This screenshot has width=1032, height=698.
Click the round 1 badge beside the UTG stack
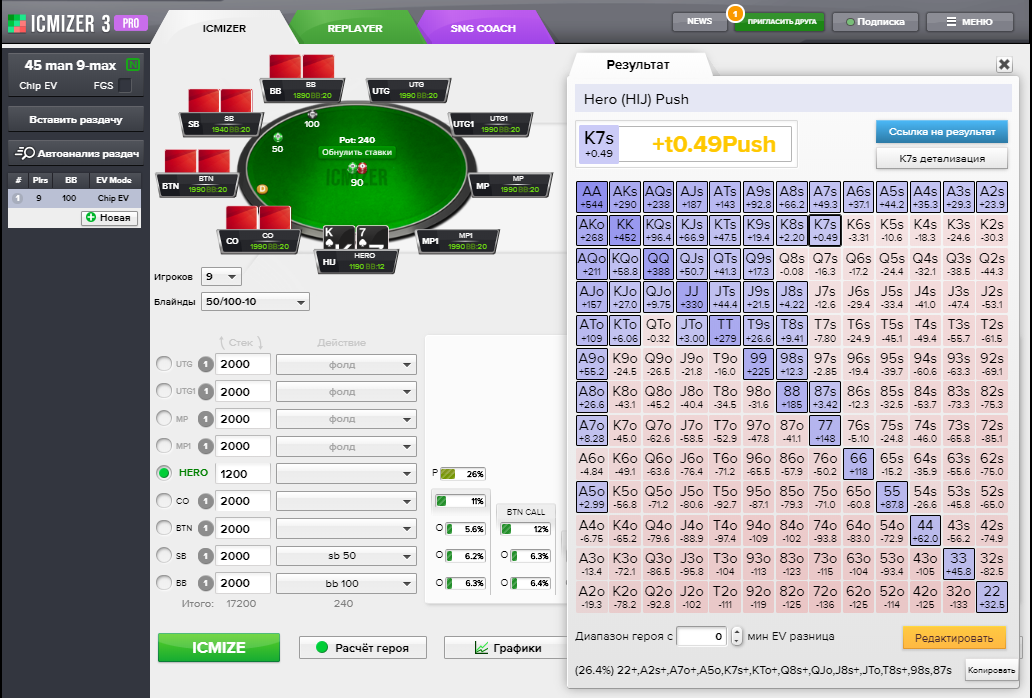206,364
